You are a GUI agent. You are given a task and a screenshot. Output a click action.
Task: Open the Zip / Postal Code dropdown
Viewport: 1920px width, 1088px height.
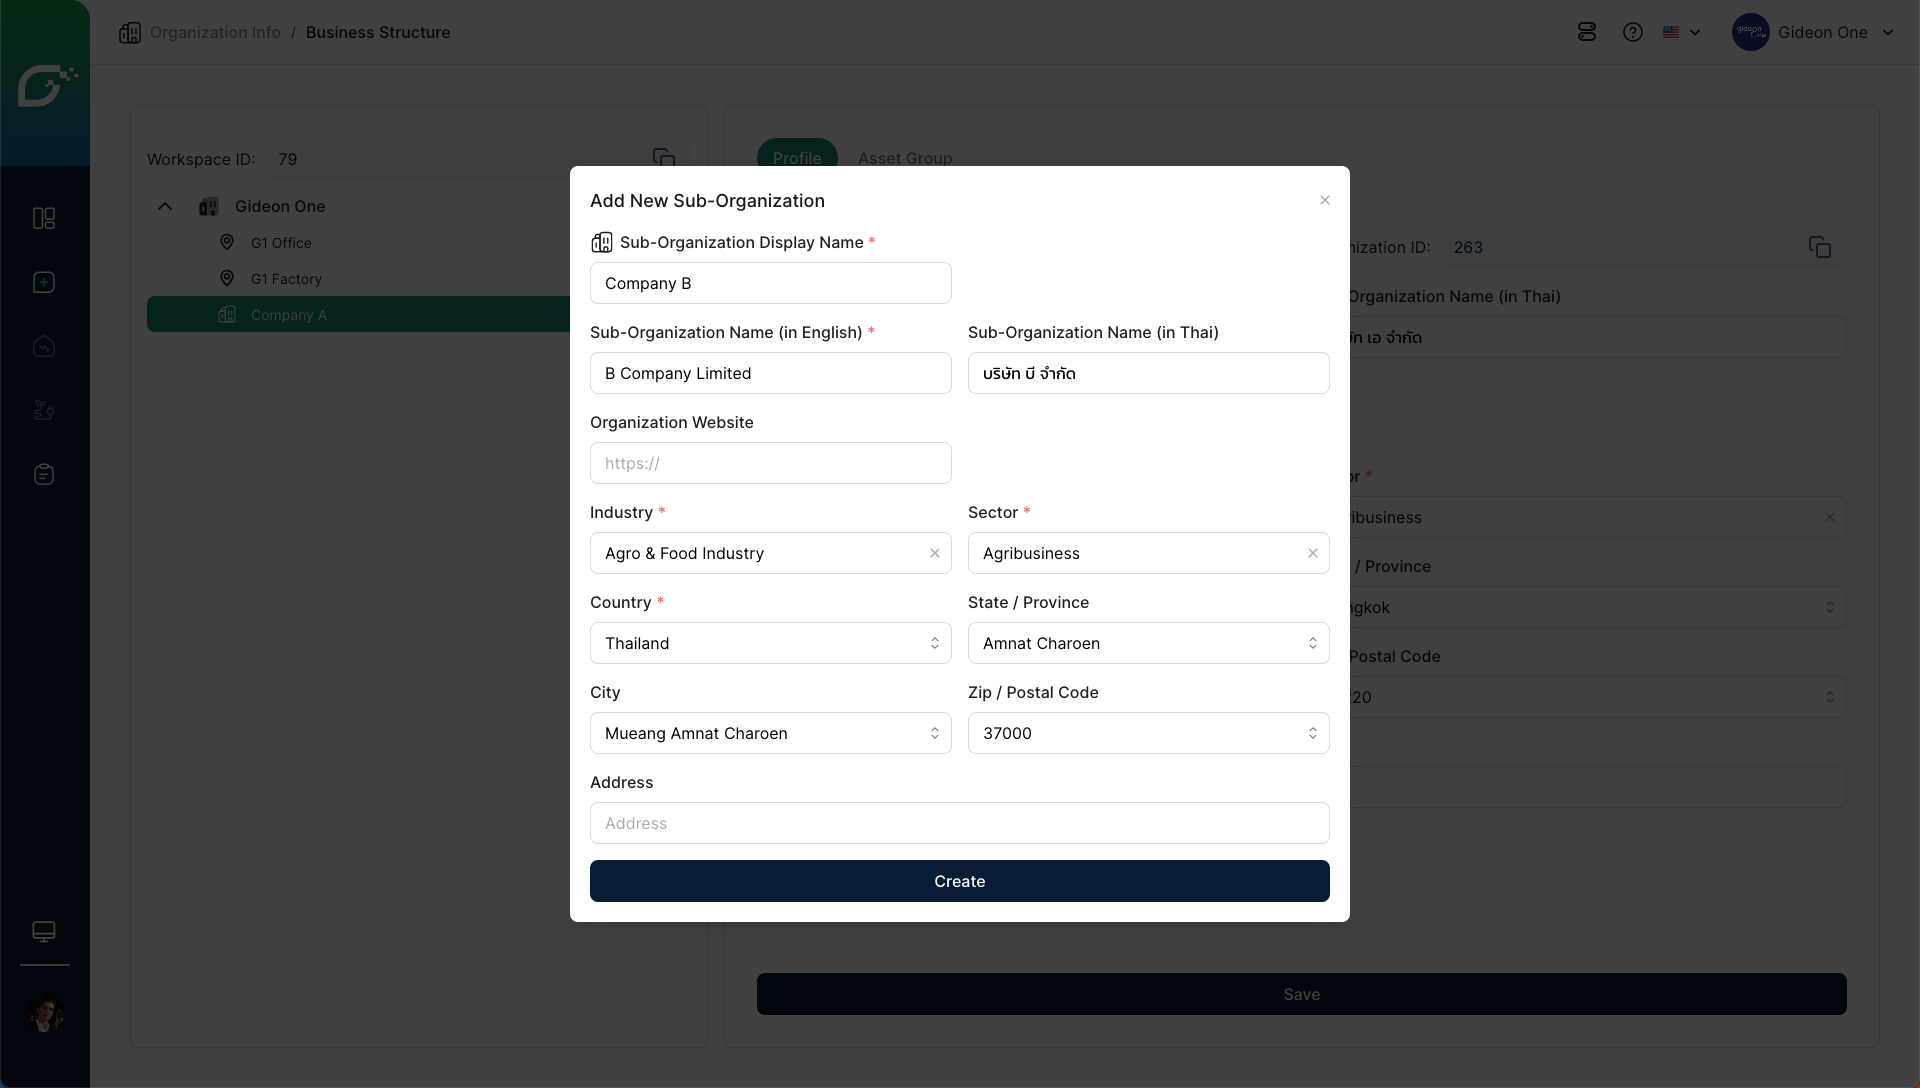1148,733
